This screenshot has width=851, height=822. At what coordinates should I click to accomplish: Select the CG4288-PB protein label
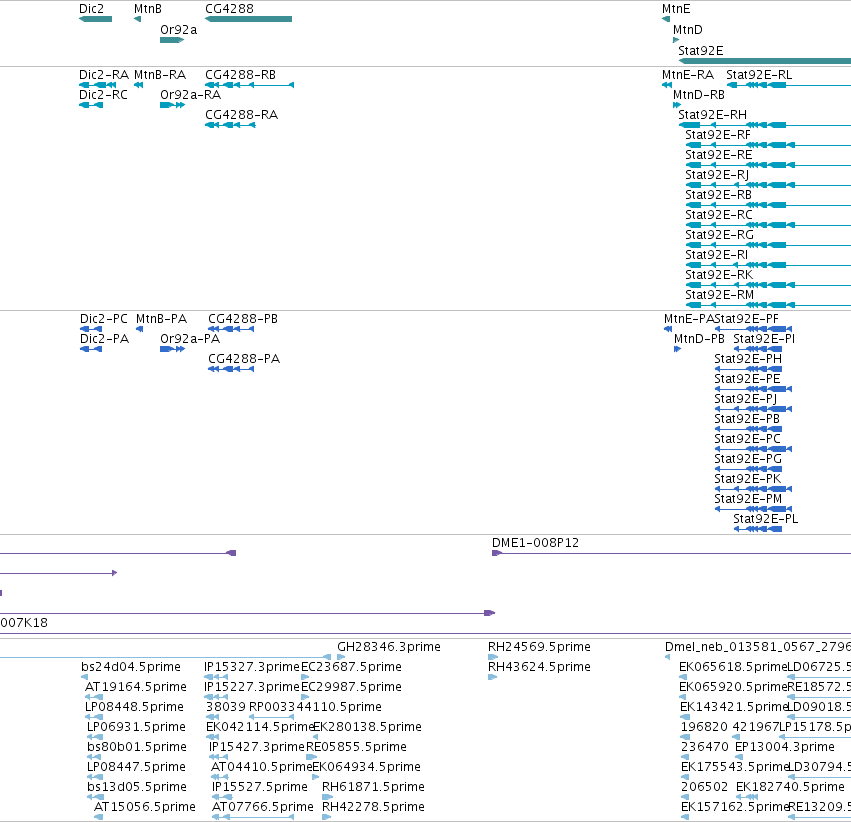pos(243,319)
